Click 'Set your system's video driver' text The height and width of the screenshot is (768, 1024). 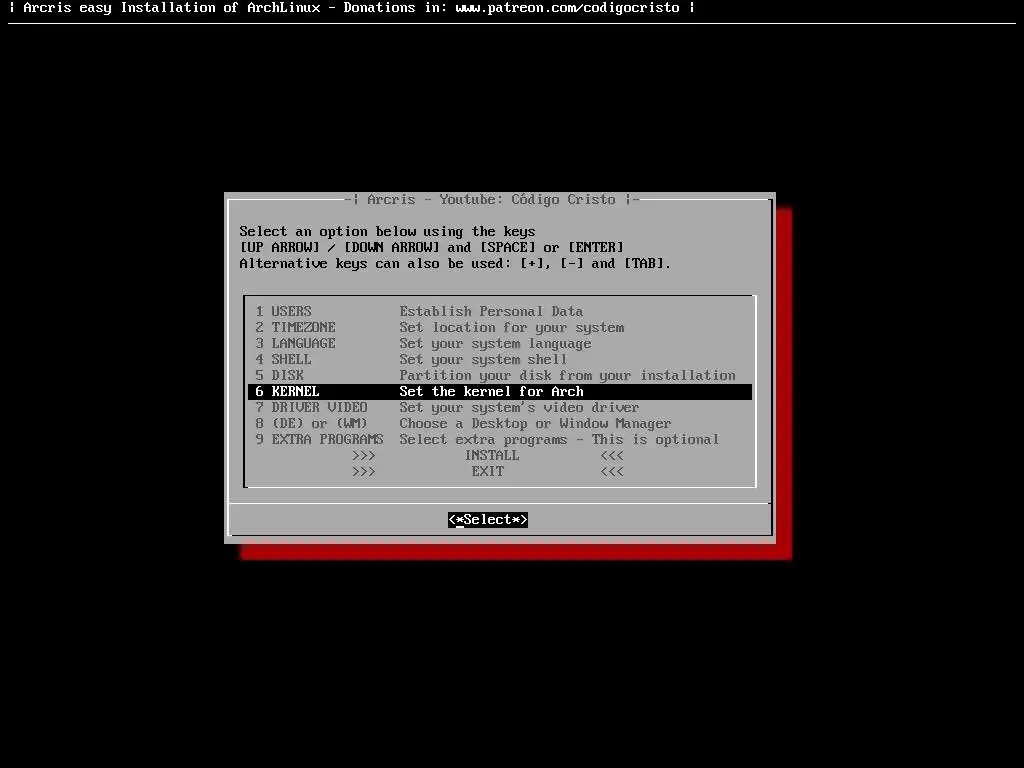[x=519, y=408]
